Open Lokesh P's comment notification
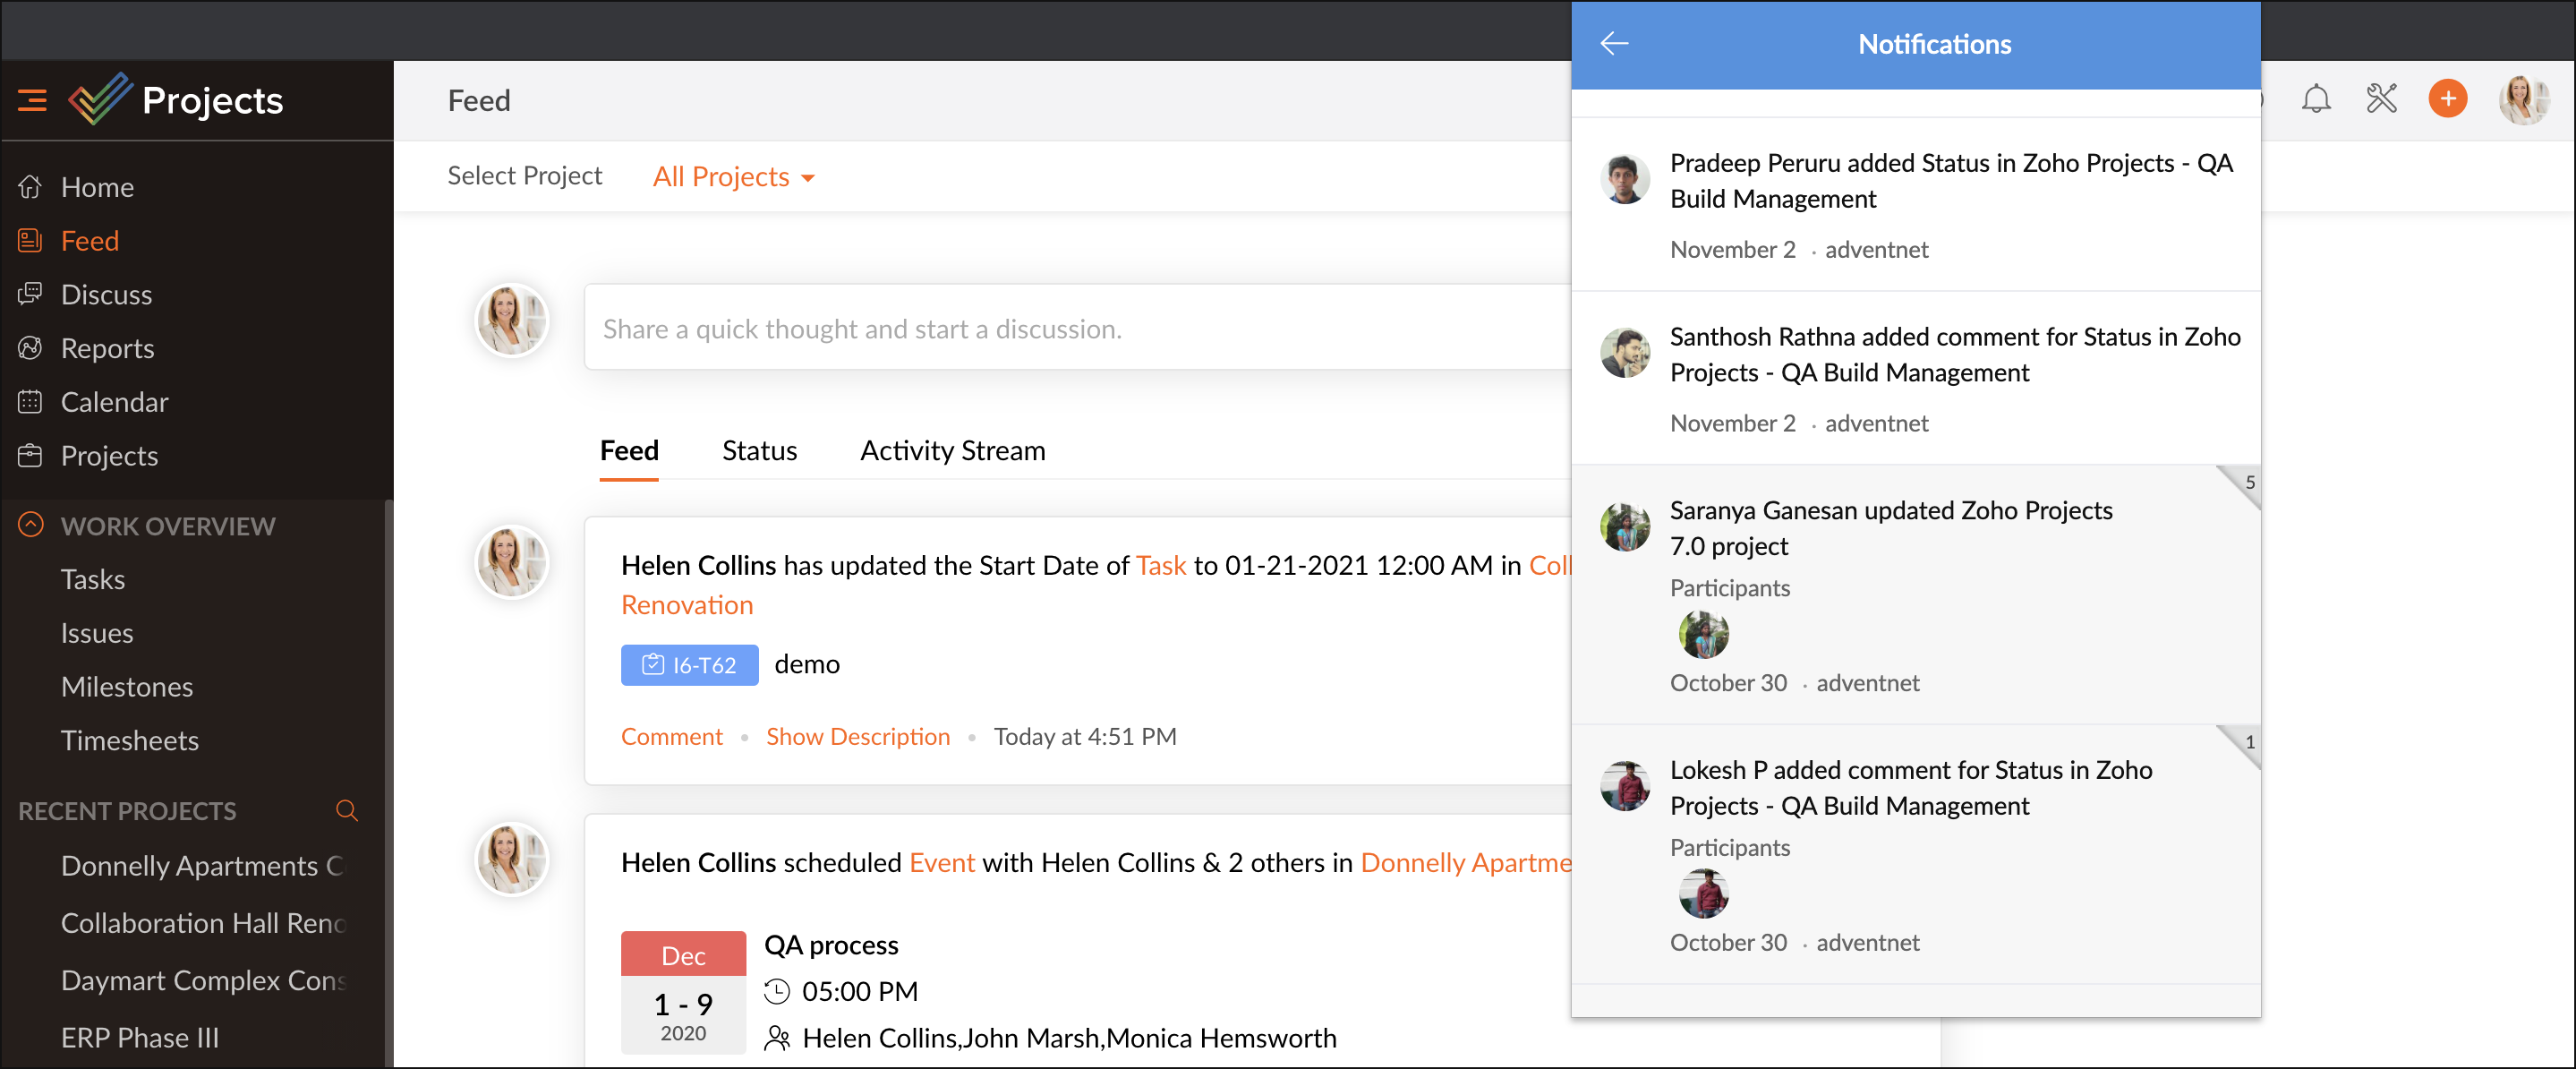The image size is (2576, 1069). (x=1915, y=855)
